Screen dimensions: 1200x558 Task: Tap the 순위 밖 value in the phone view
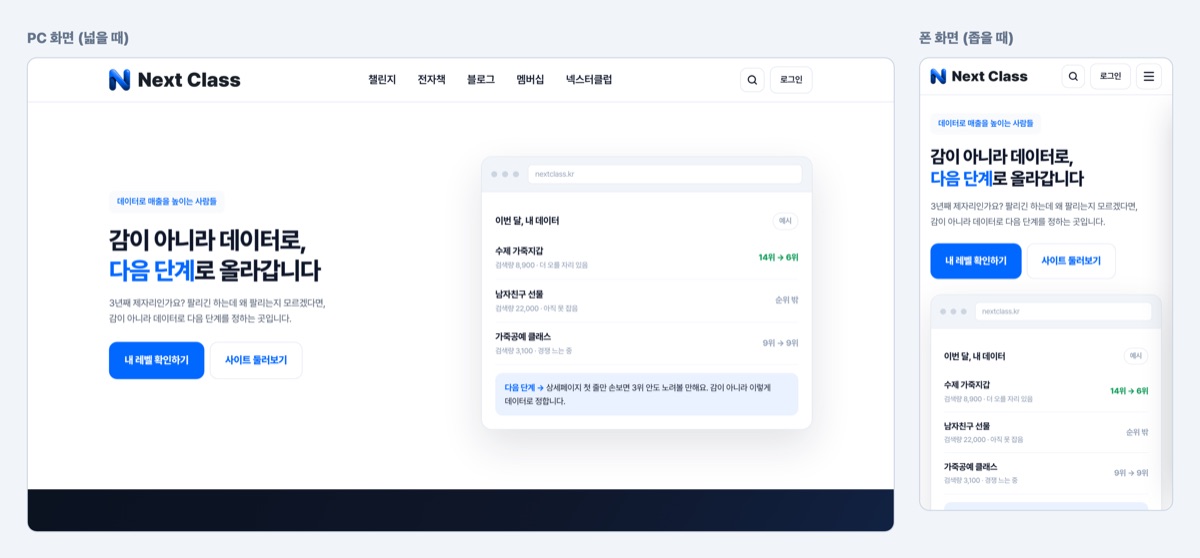tap(1137, 432)
